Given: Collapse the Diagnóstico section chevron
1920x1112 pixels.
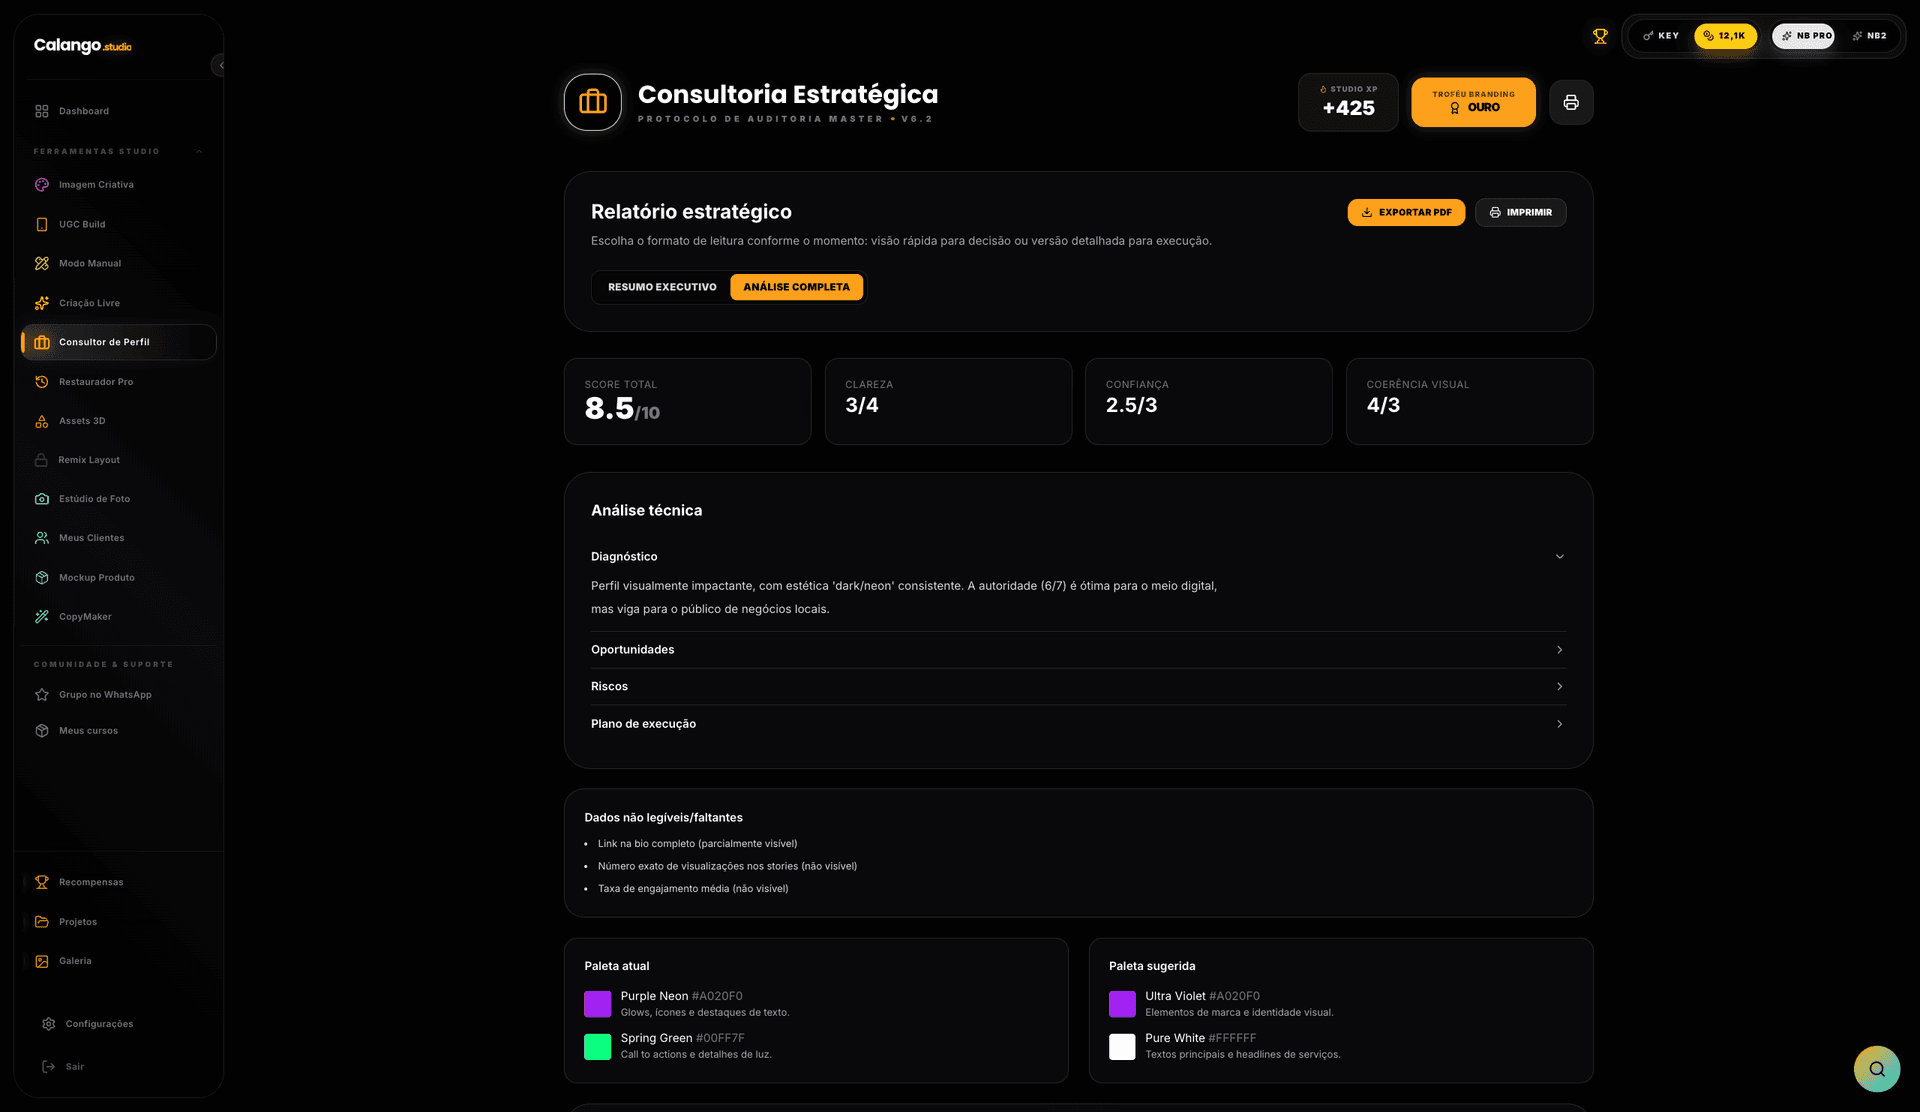Looking at the screenshot, I should [1559, 557].
